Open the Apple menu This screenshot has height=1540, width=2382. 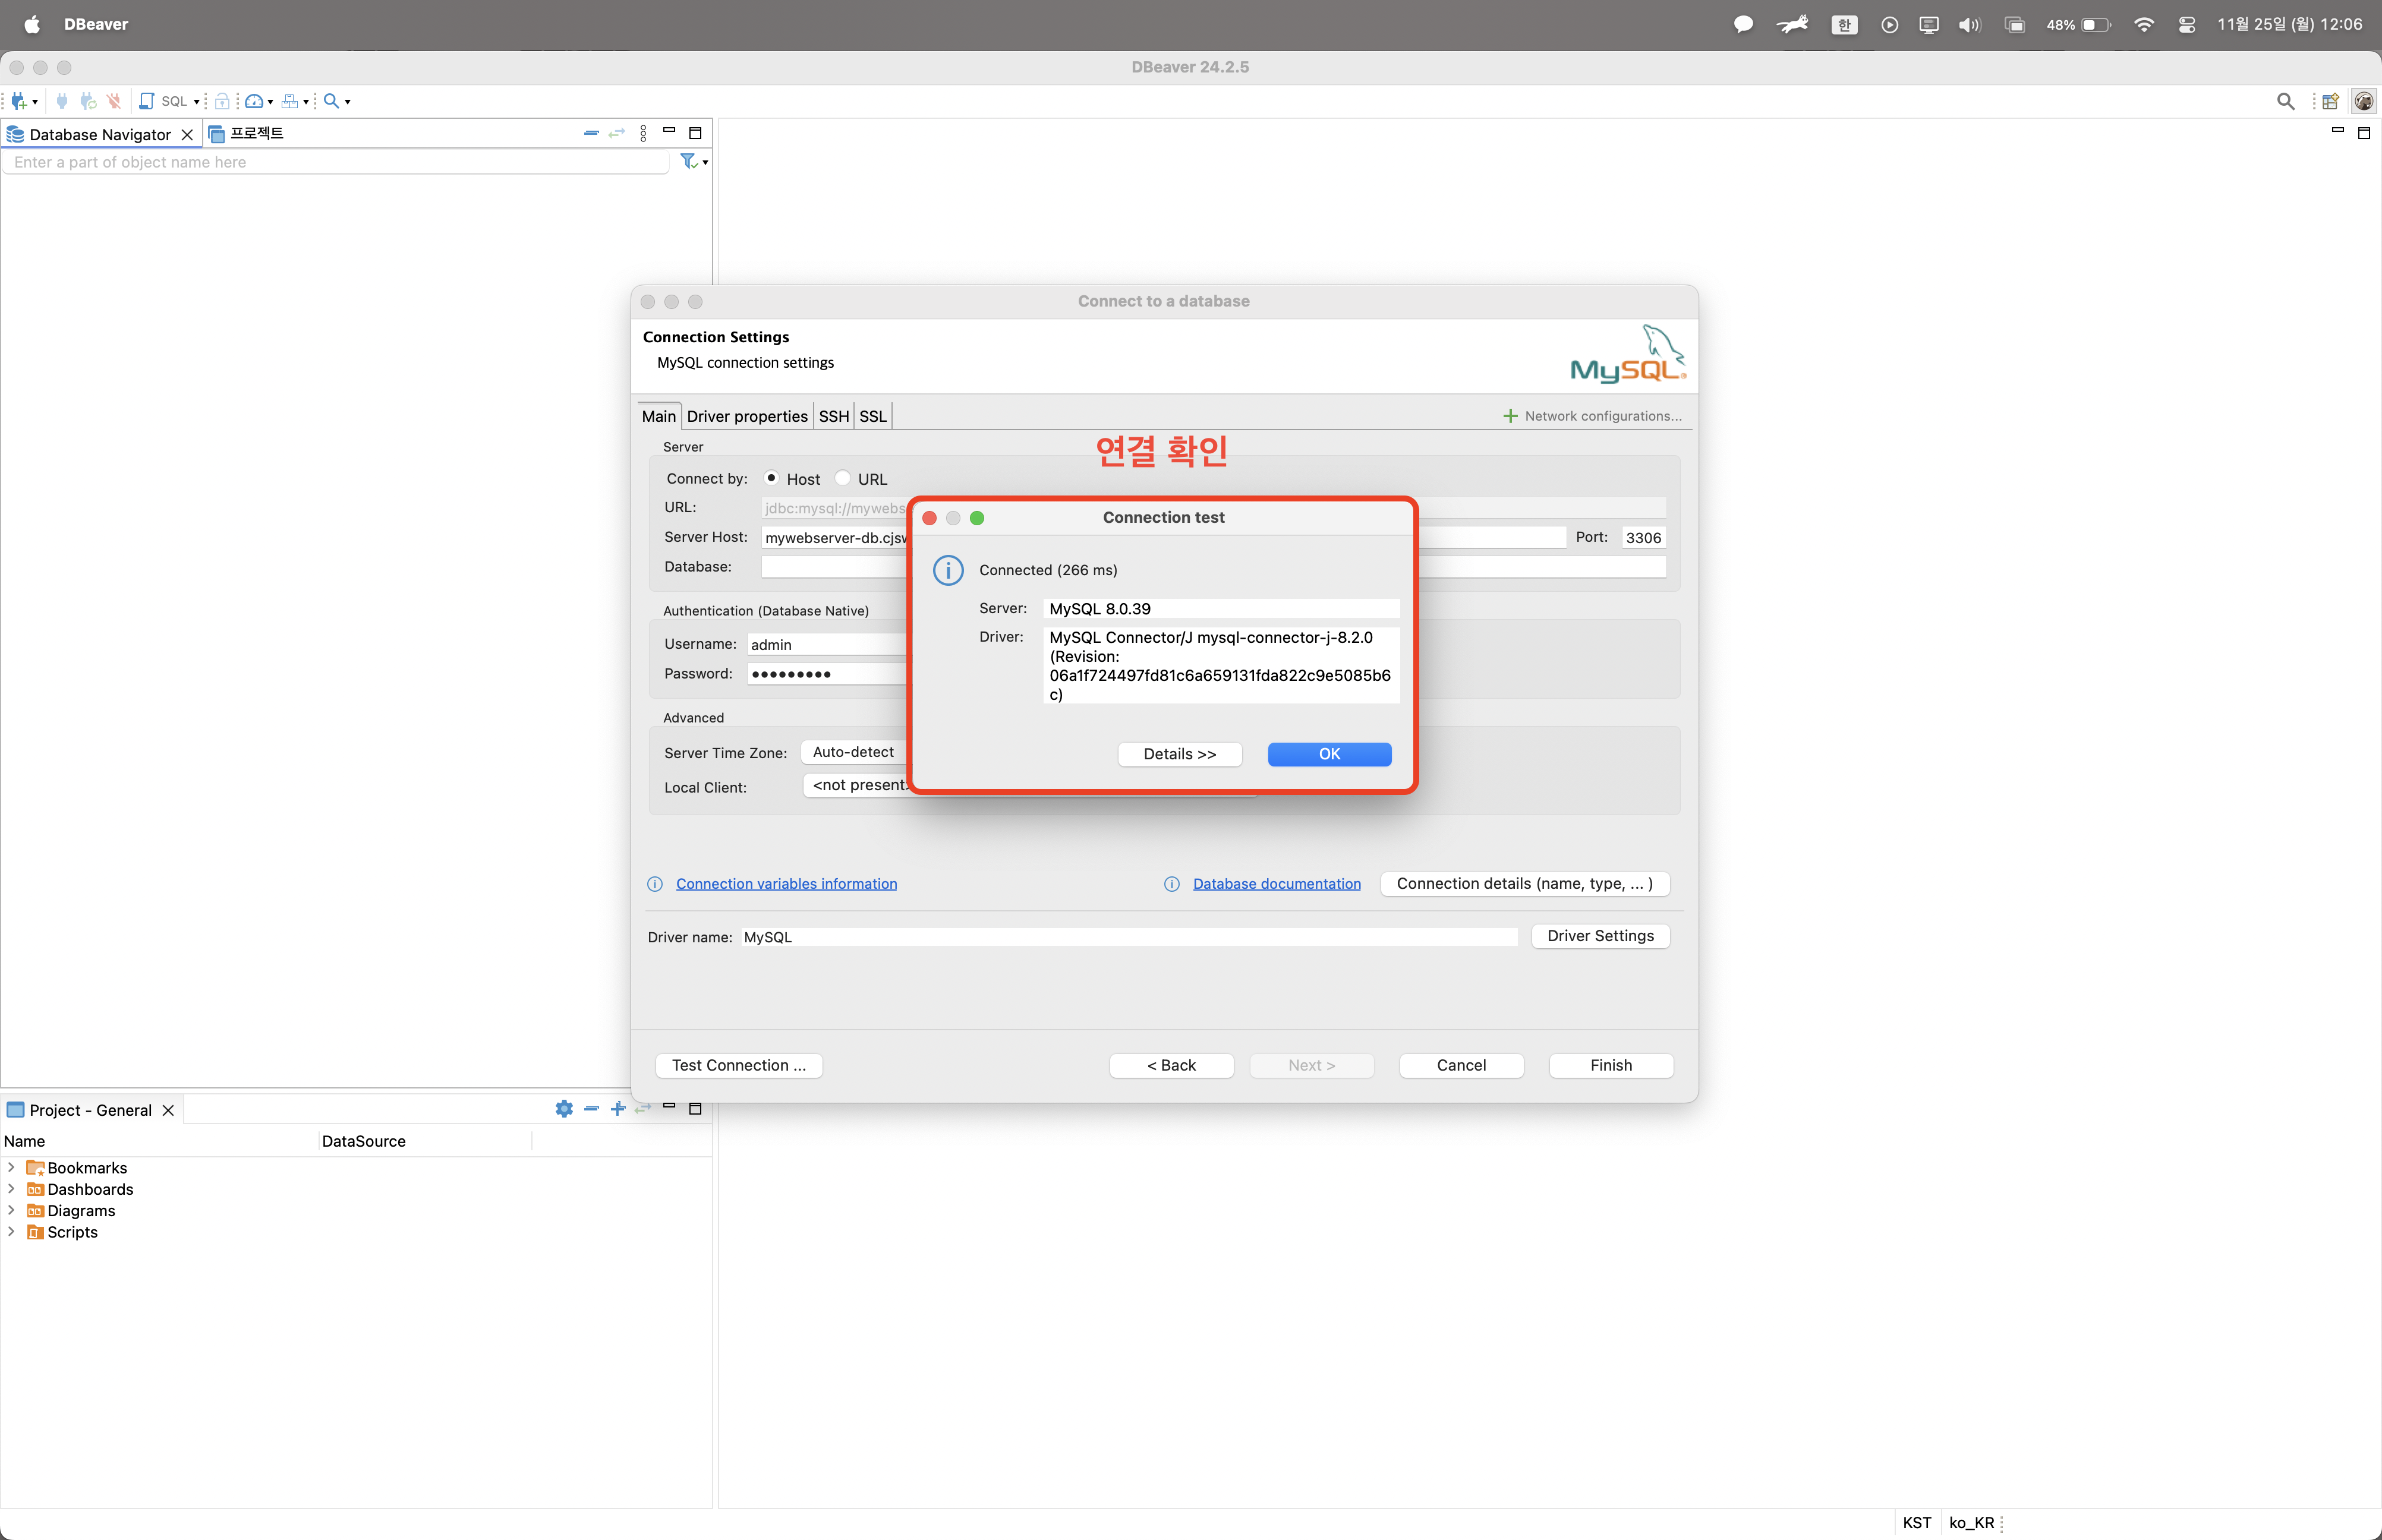(32, 24)
